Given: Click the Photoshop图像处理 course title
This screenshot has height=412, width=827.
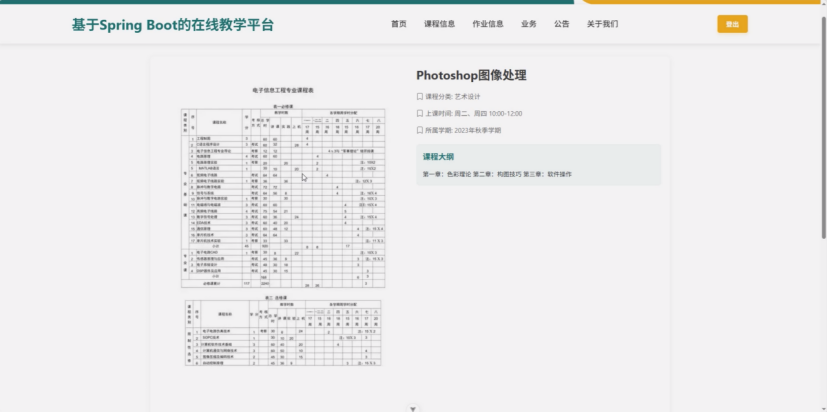Looking at the screenshot, I should point(471,75).
